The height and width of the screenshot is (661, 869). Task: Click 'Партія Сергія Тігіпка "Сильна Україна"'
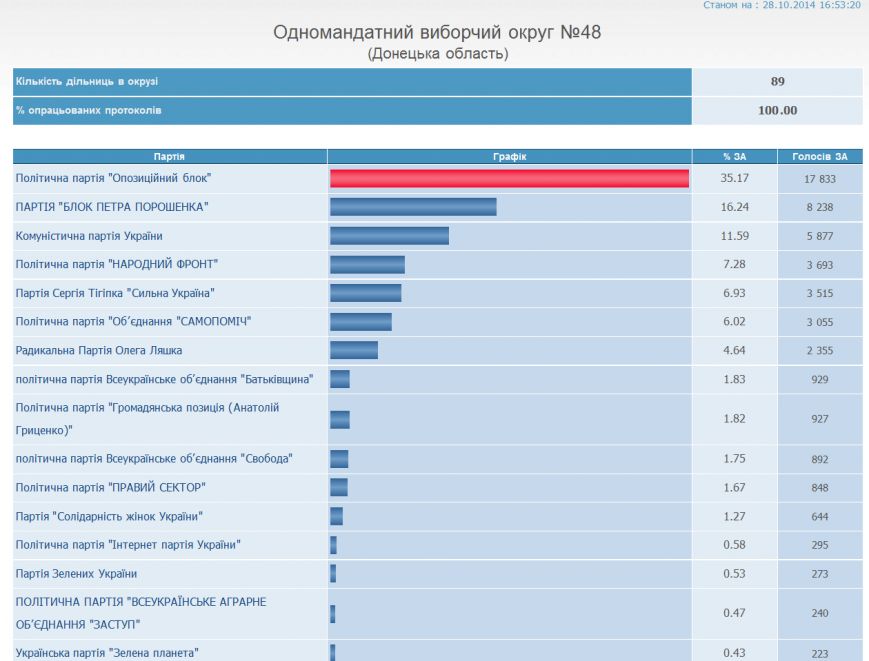(115, 293)
